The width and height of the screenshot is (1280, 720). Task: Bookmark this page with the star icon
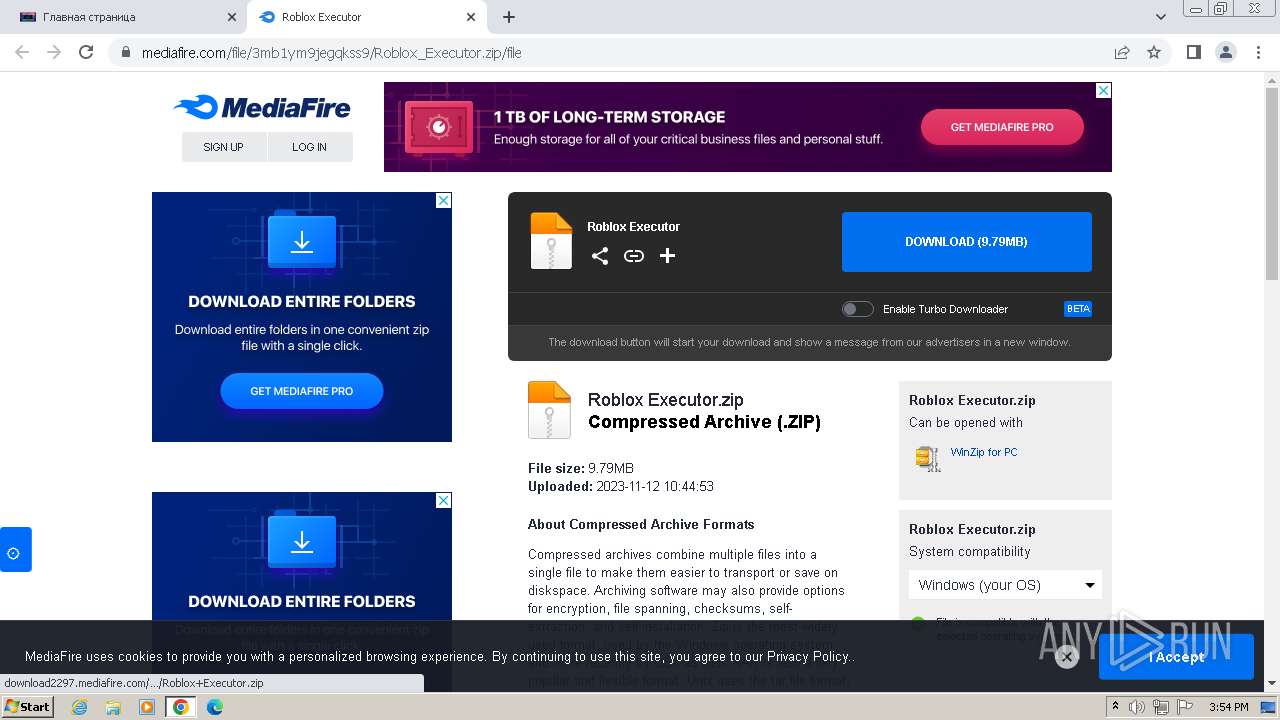pos(1154,52)
